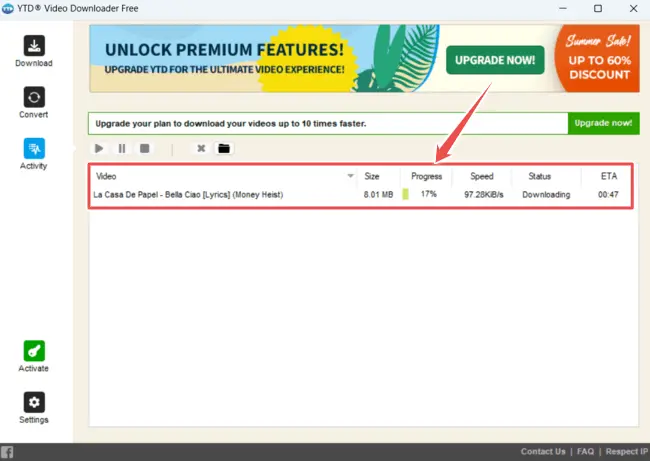
Task: Click the 8.01 MB size value
Action: pyautogui.click(x=378, y=194)
